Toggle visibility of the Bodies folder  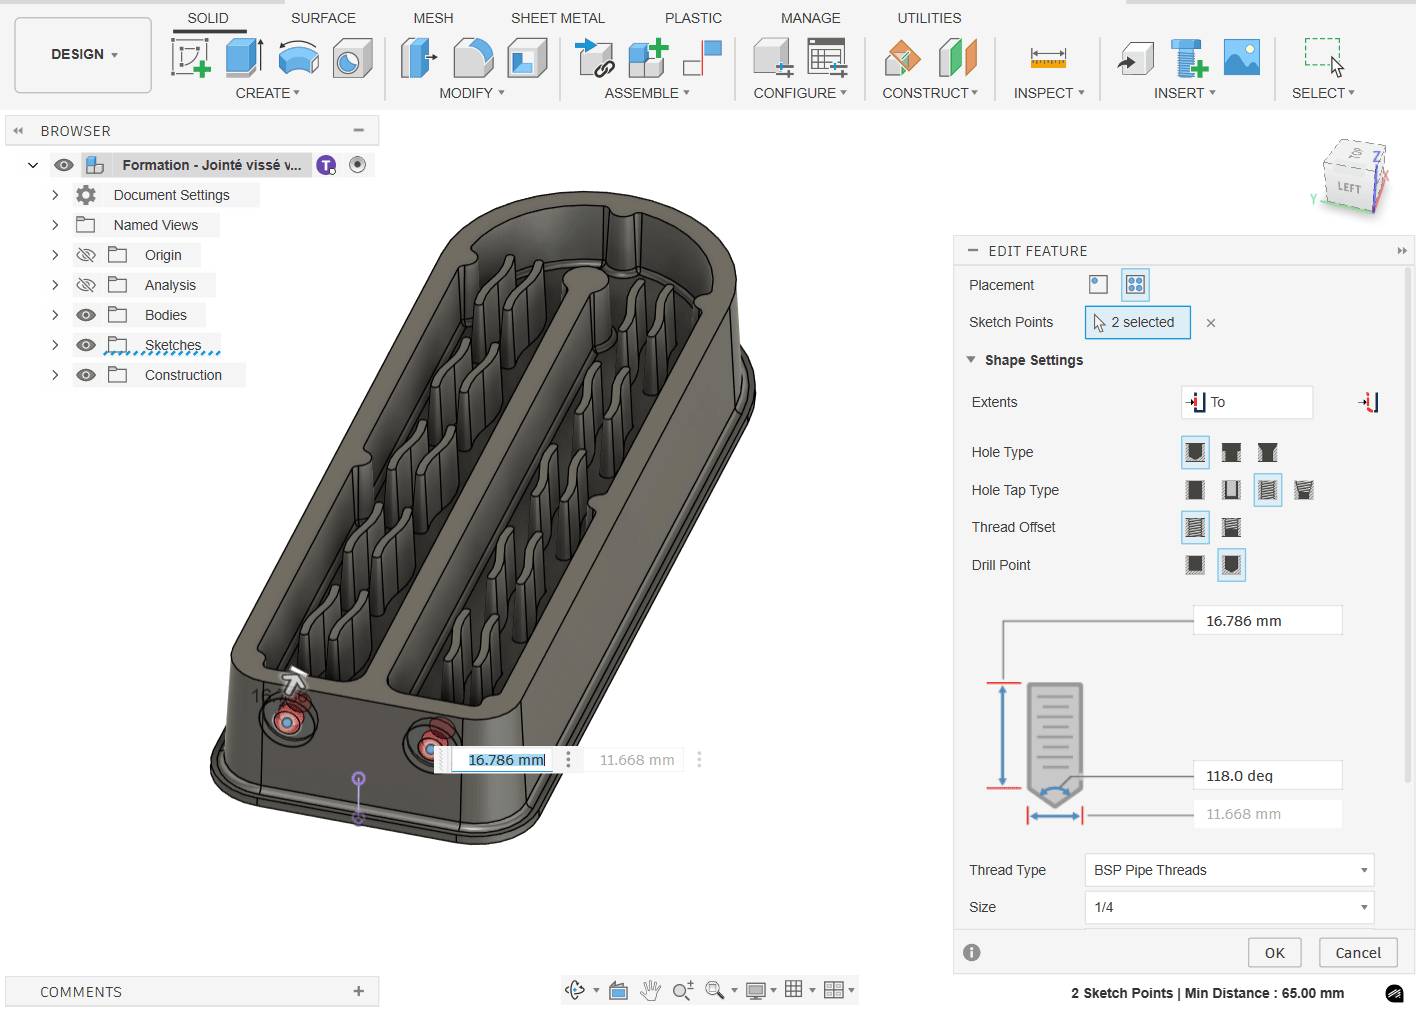pyautogui.click(x=87, y=315)
